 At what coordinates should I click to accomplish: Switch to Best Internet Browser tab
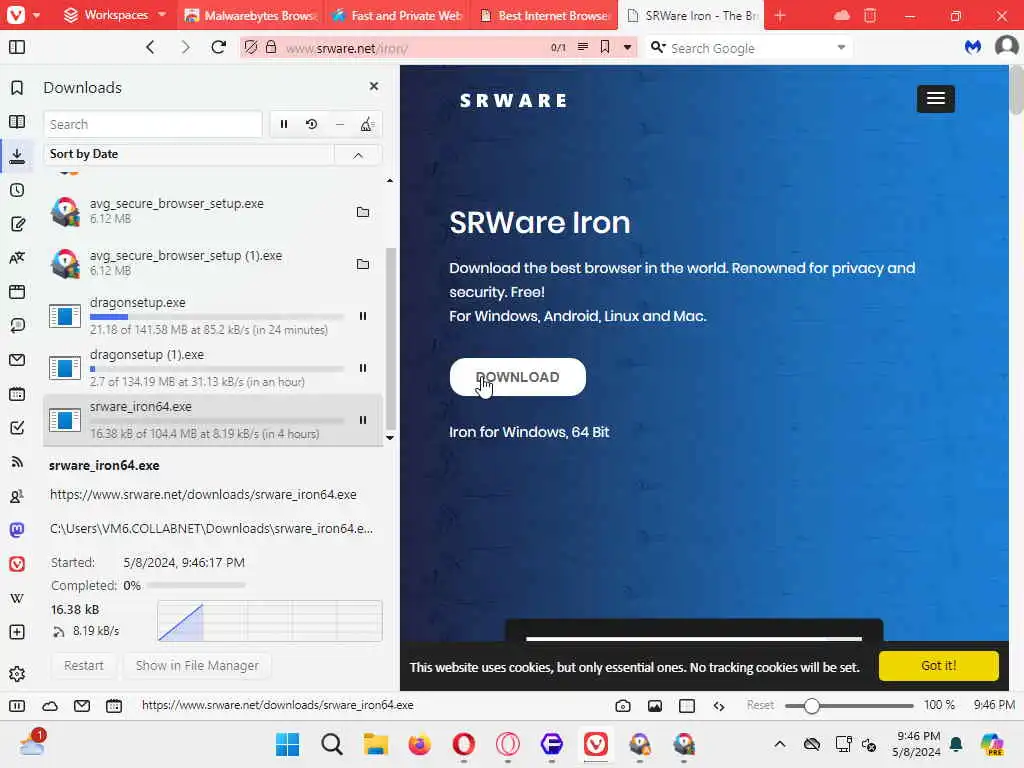[x=545, y=15]
